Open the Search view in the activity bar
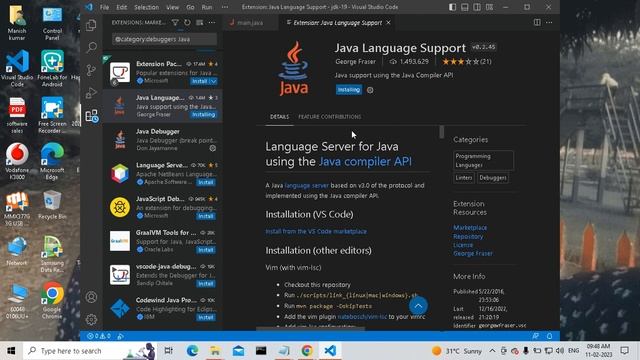The width and height of the screenshot is (640, 360). click(91, 47)
